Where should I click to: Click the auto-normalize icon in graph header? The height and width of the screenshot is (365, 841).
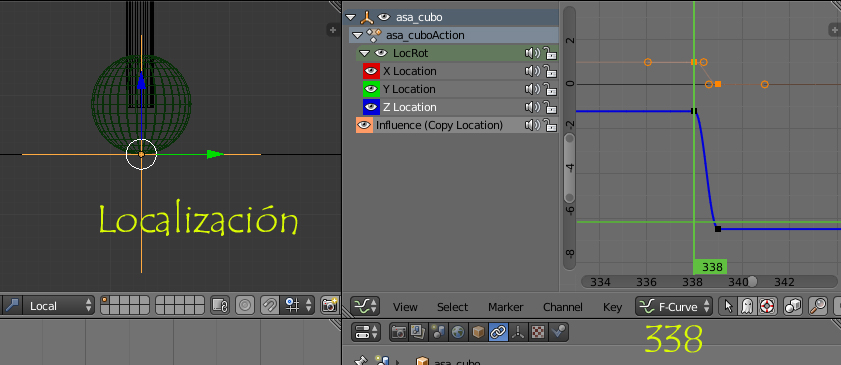coord(793,307)
